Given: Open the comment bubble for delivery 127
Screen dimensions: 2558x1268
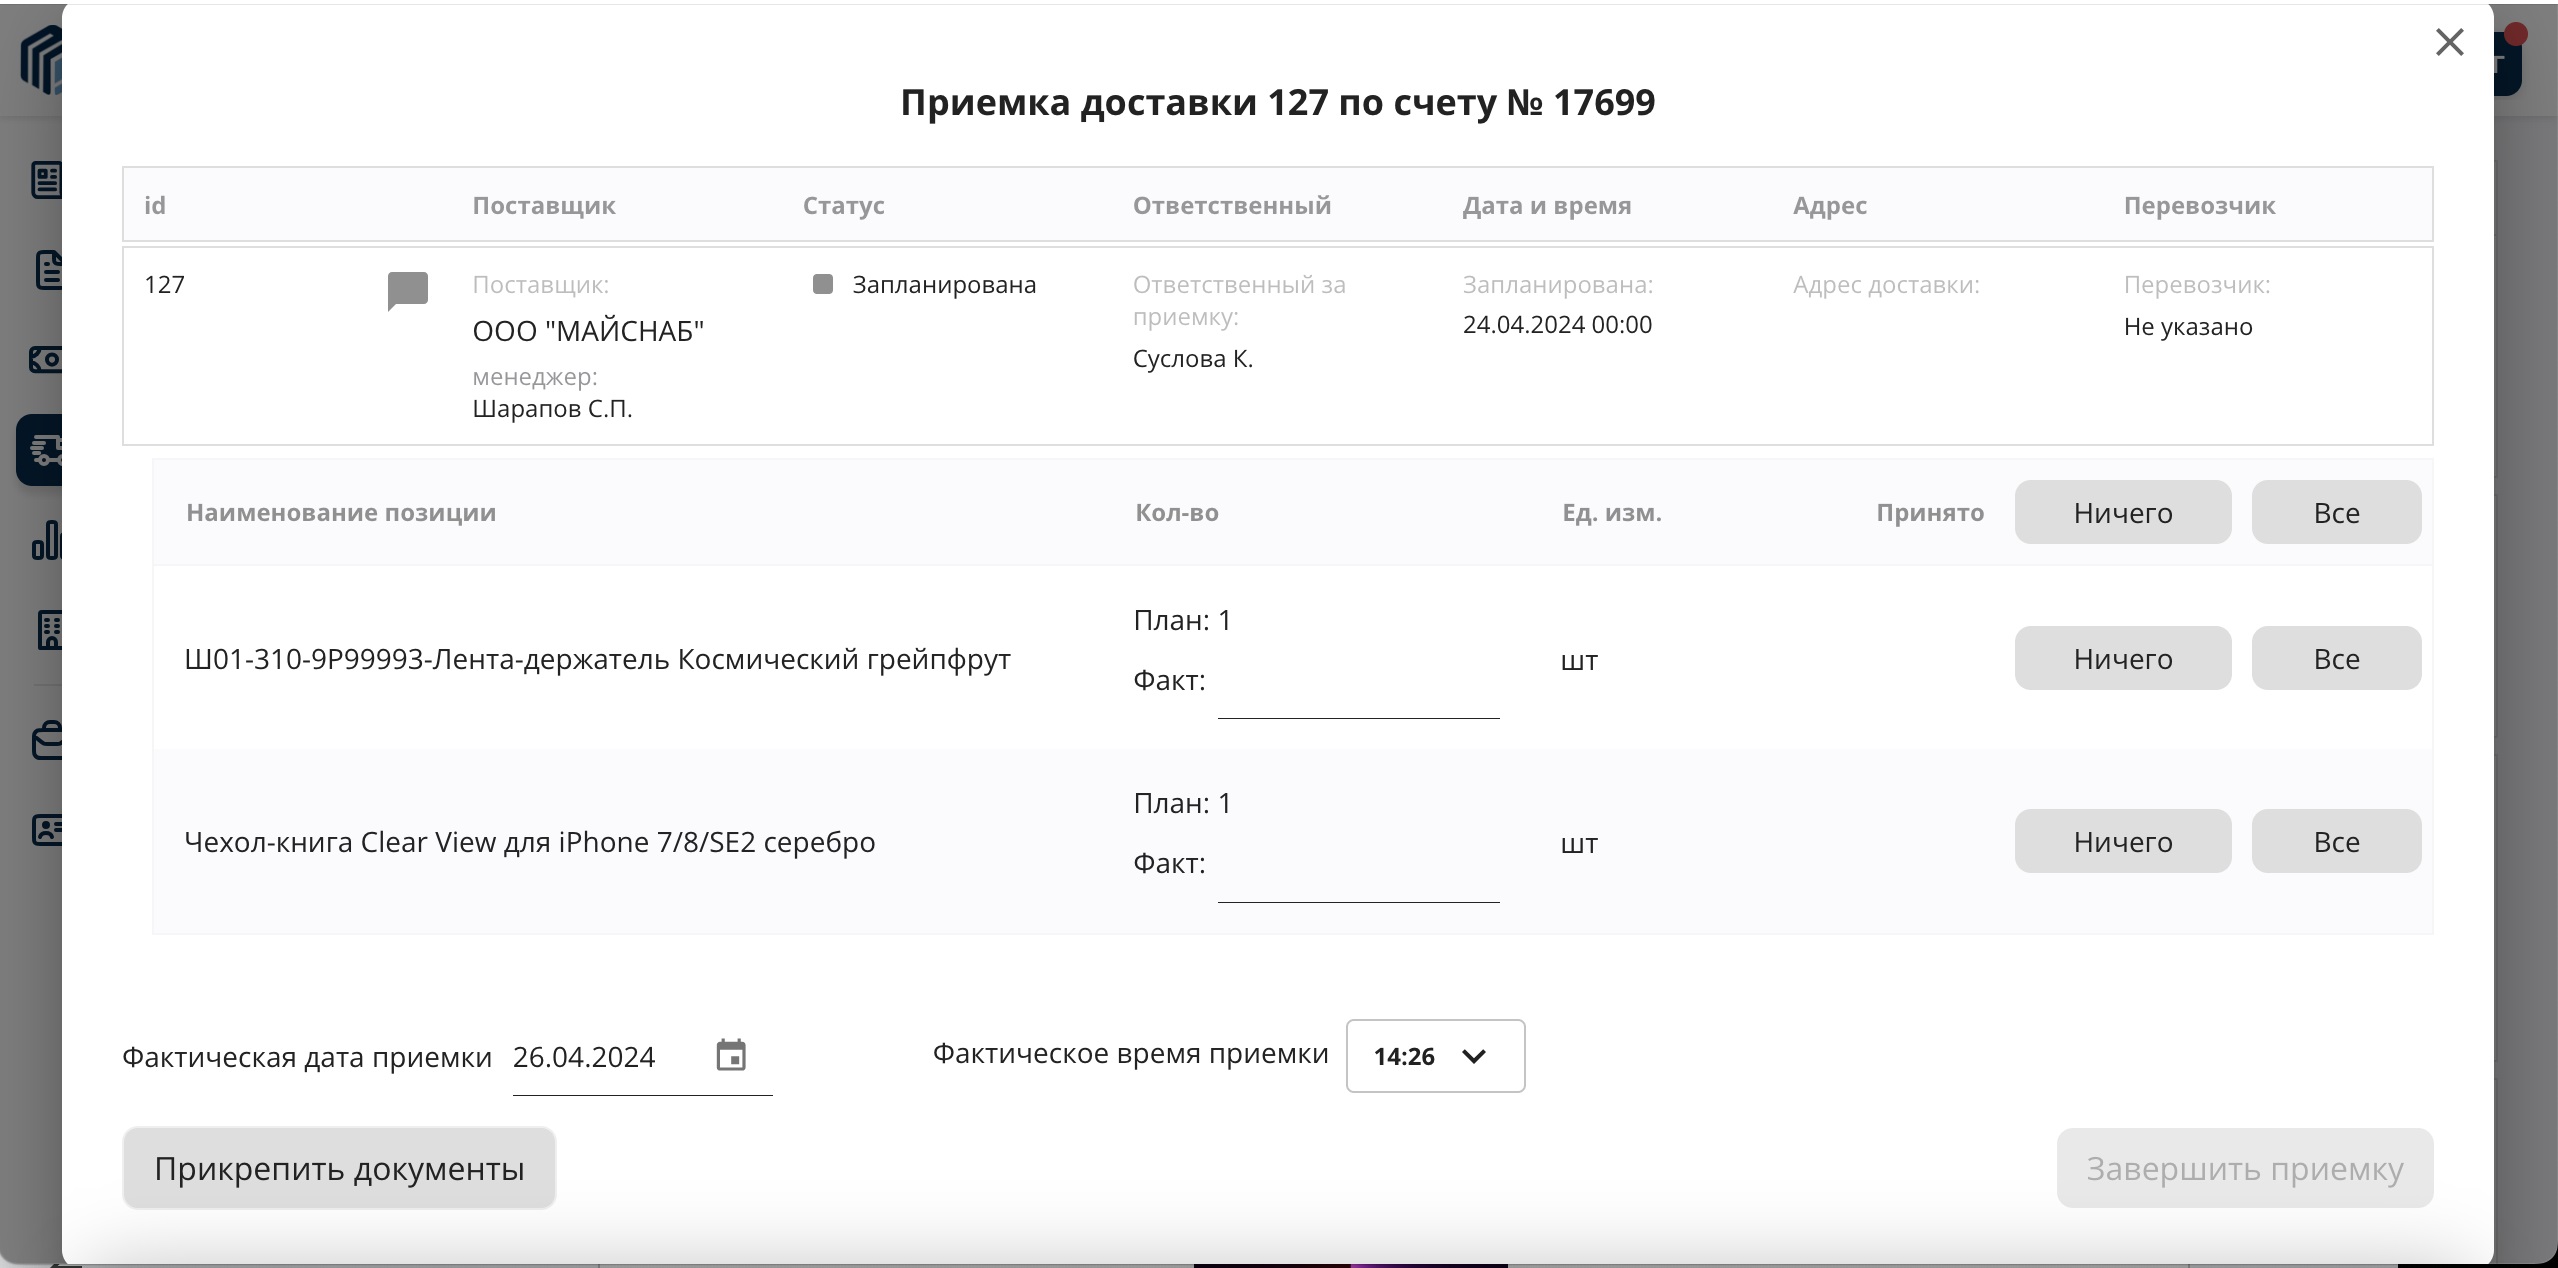Looking at the screenshot, I should pos(407,291).
